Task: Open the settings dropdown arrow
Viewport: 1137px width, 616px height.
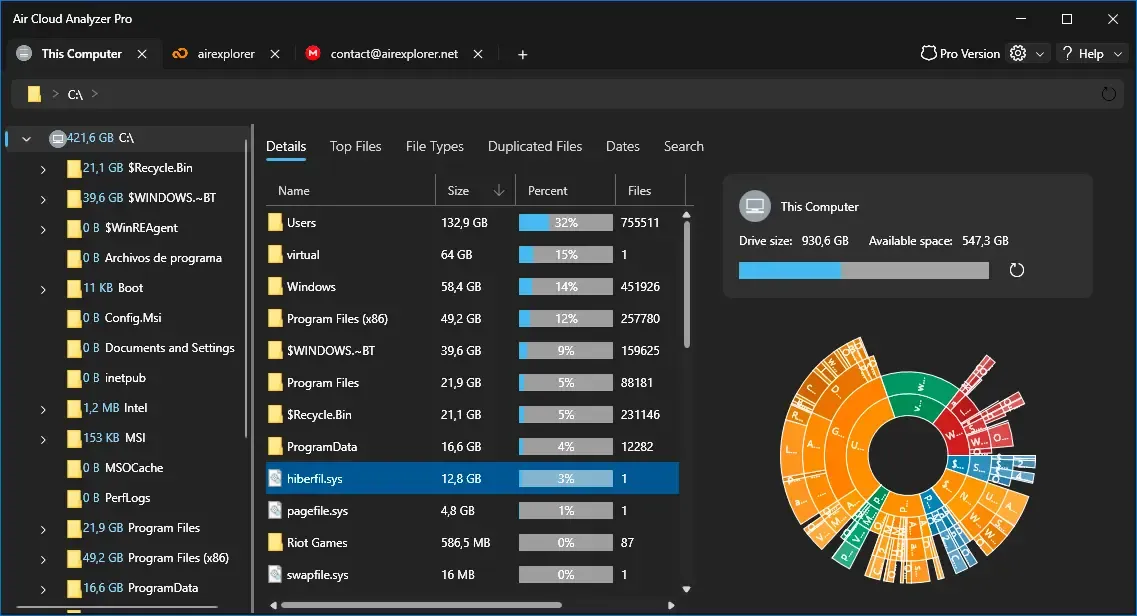Action: pos(1040,54)
